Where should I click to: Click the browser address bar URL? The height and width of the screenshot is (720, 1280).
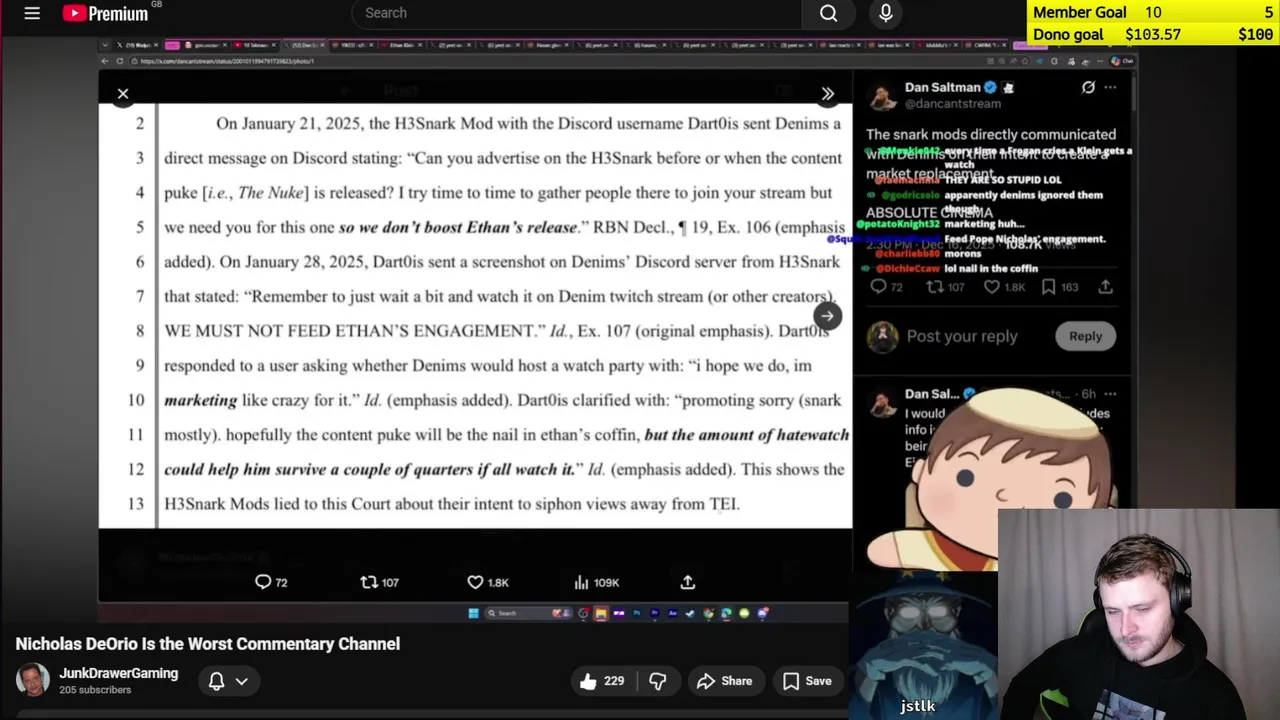[x=227, y=61]
